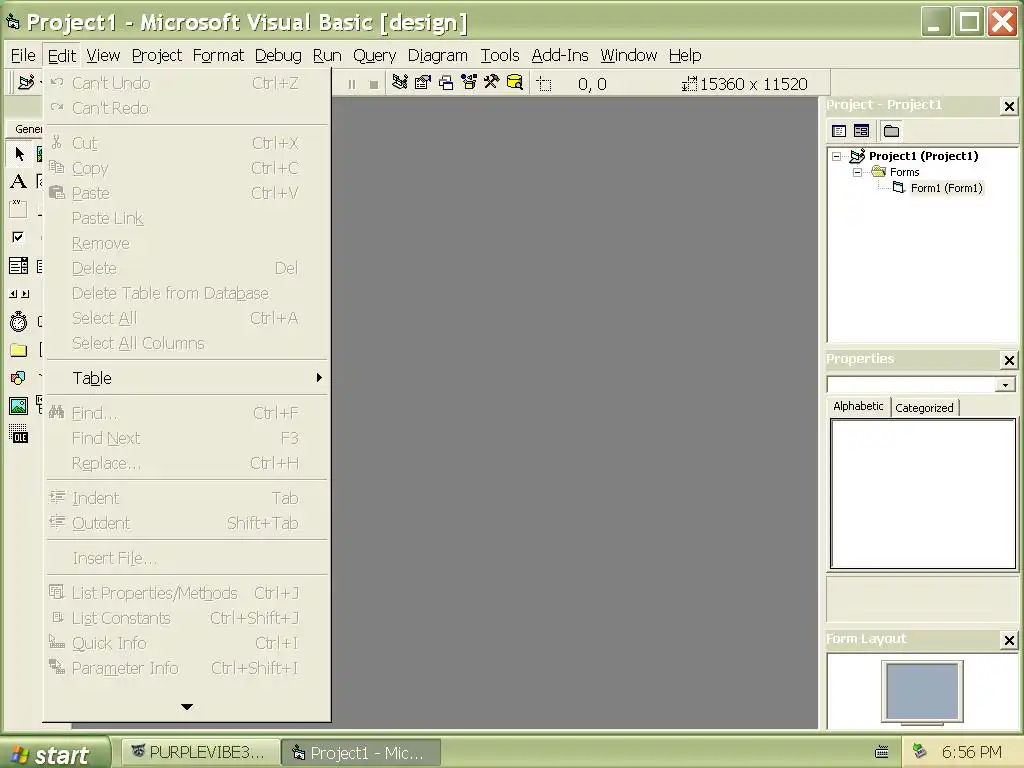1024x768 pixels.
Task: Collapse the Forms folder node
Action: (x=857, y=172)
